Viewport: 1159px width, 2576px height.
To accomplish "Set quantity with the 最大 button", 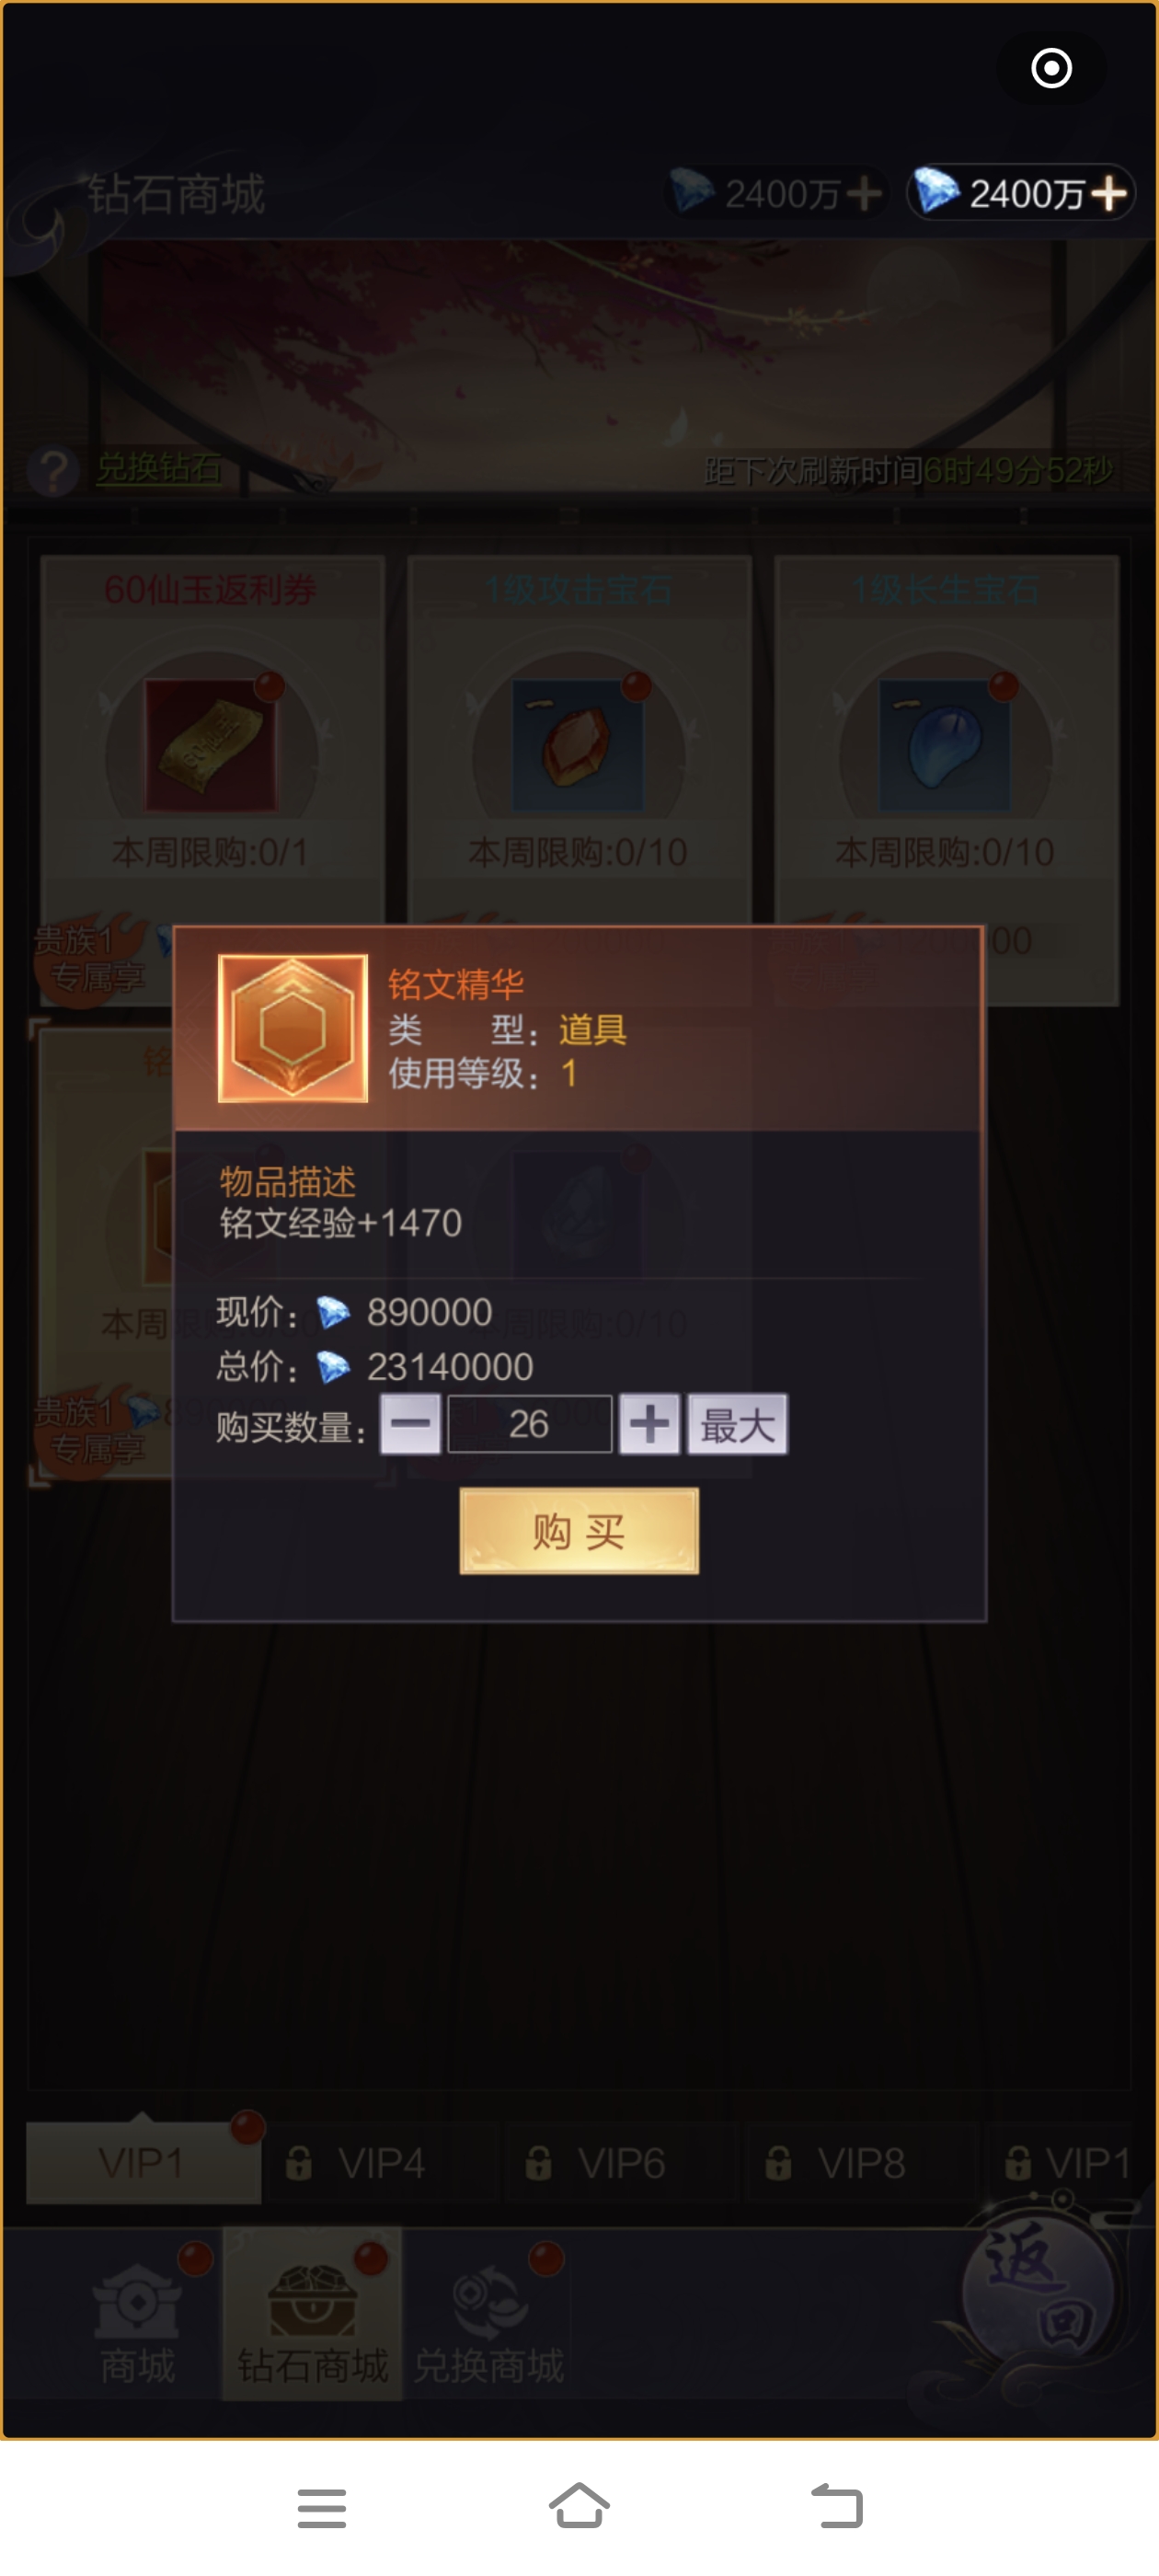I will tap(737, 1423).
